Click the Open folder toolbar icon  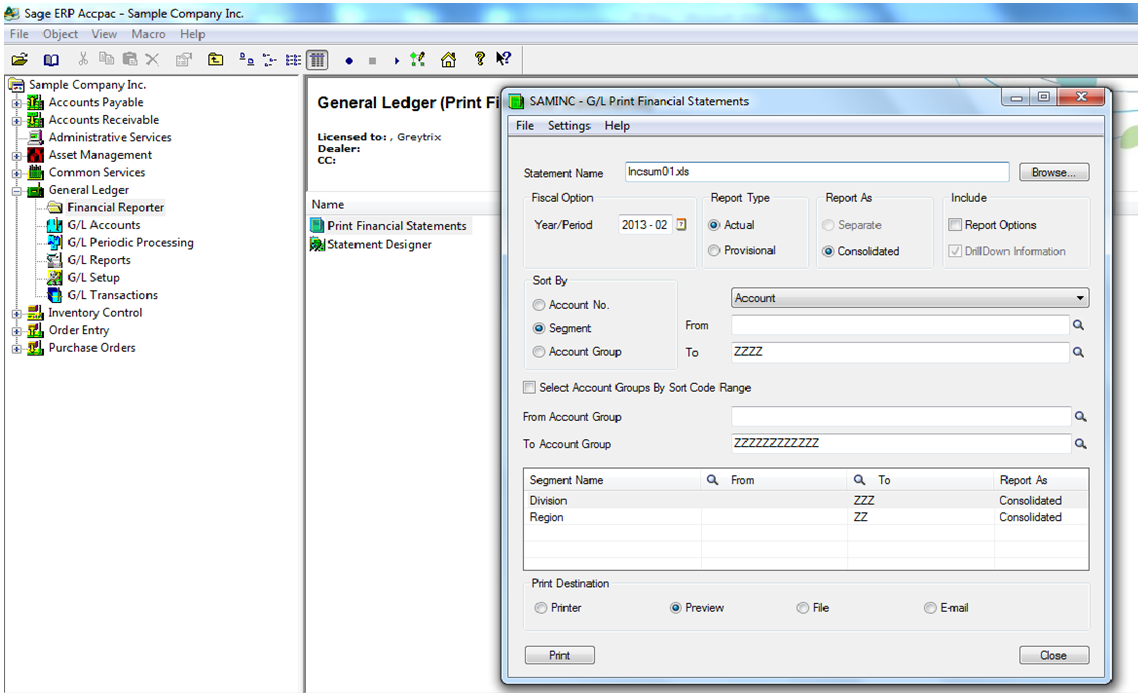tap(20, 60)
